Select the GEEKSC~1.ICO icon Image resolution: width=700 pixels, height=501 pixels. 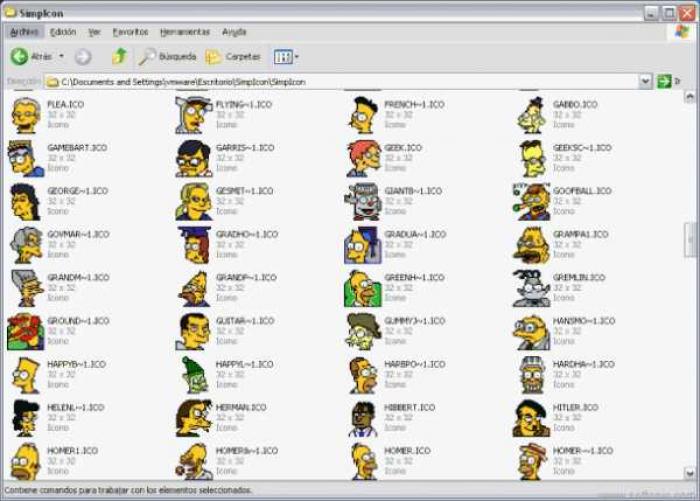(x=533, y=159)
